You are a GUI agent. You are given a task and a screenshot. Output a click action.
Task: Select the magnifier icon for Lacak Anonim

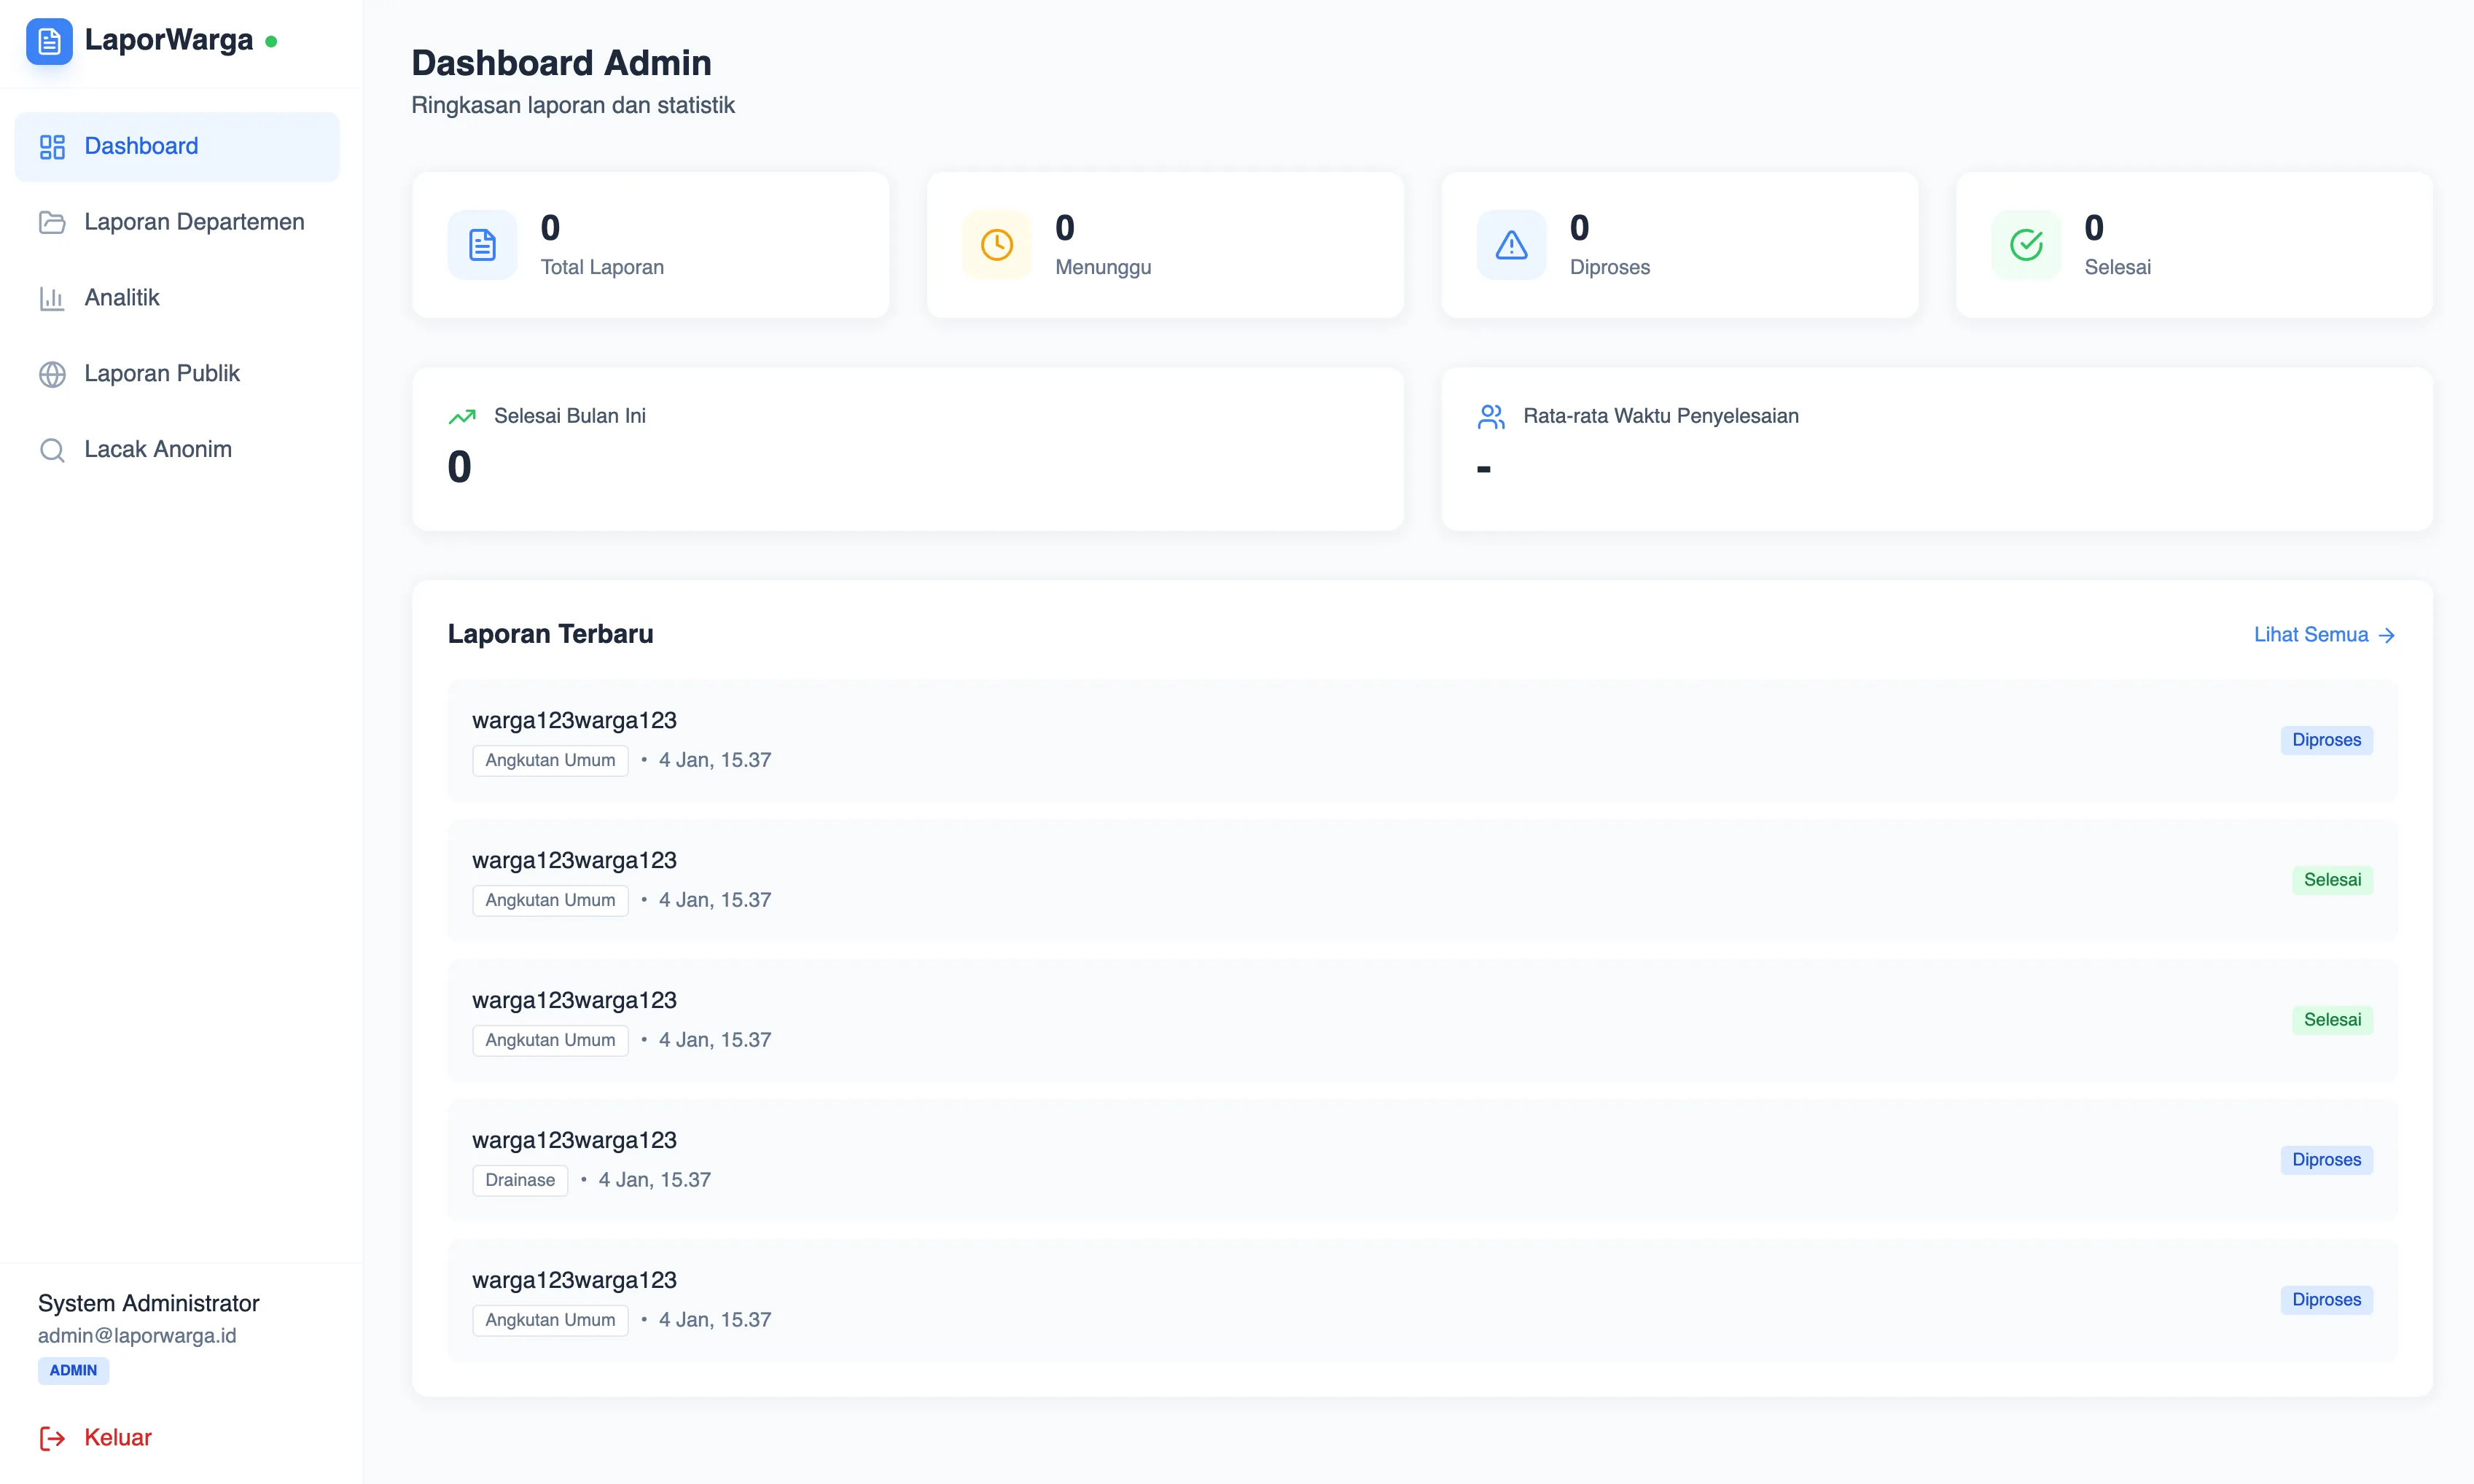[x=52, y=449]
